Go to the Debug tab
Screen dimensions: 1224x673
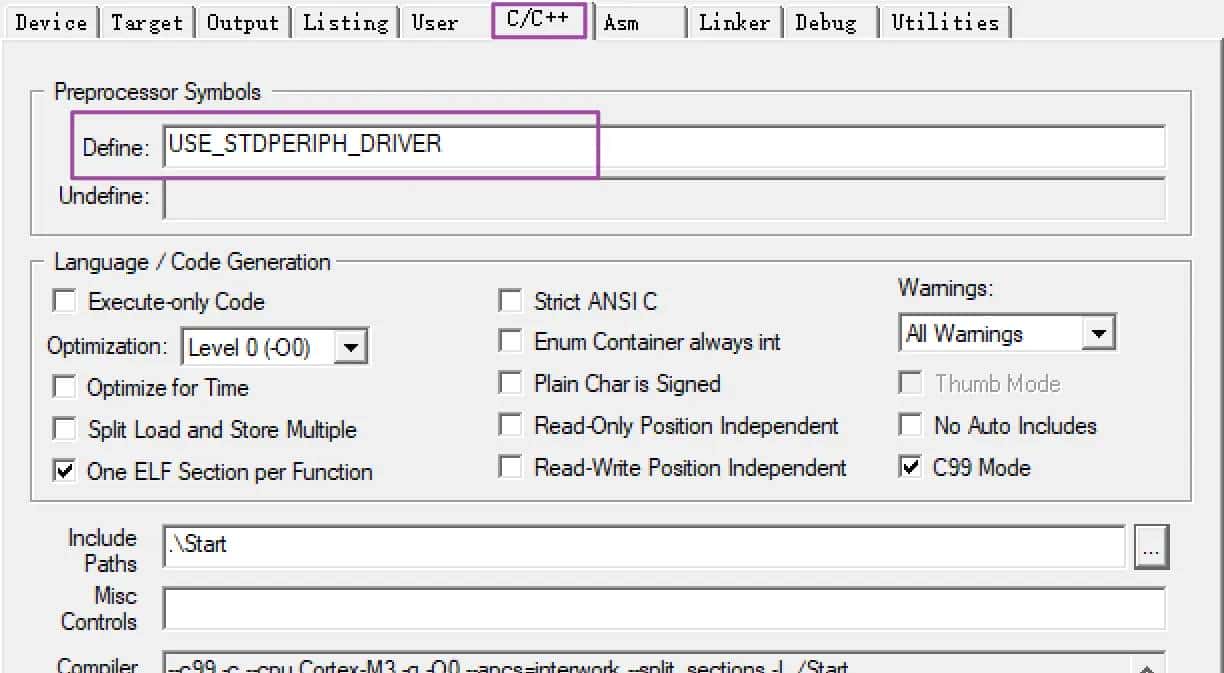(x=826, y=22)
